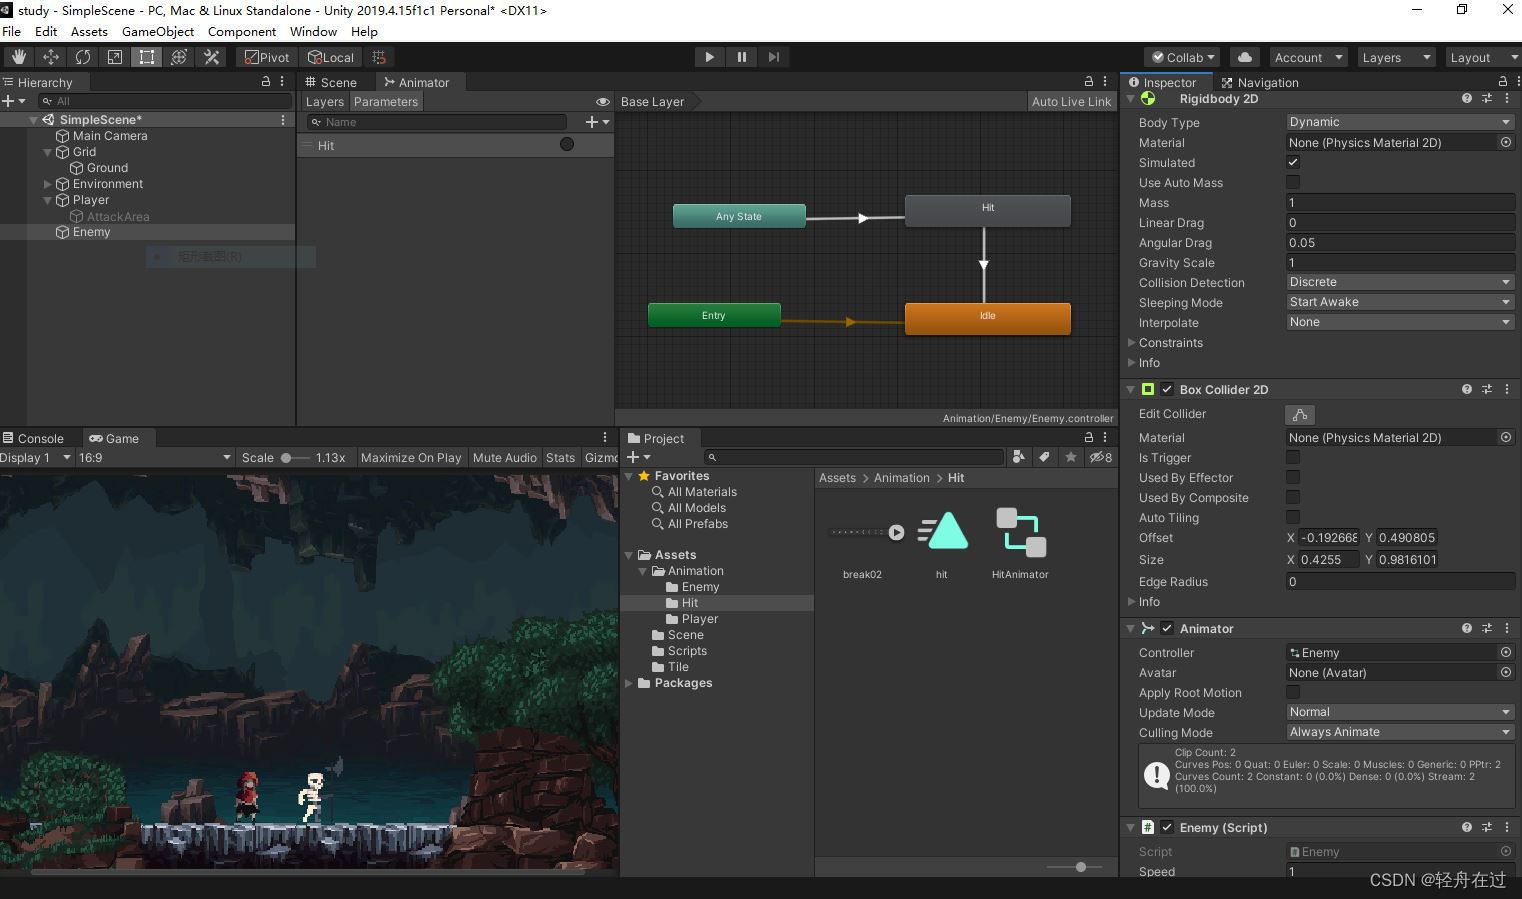Toggle the Pivot handle position button

(267, 57)
